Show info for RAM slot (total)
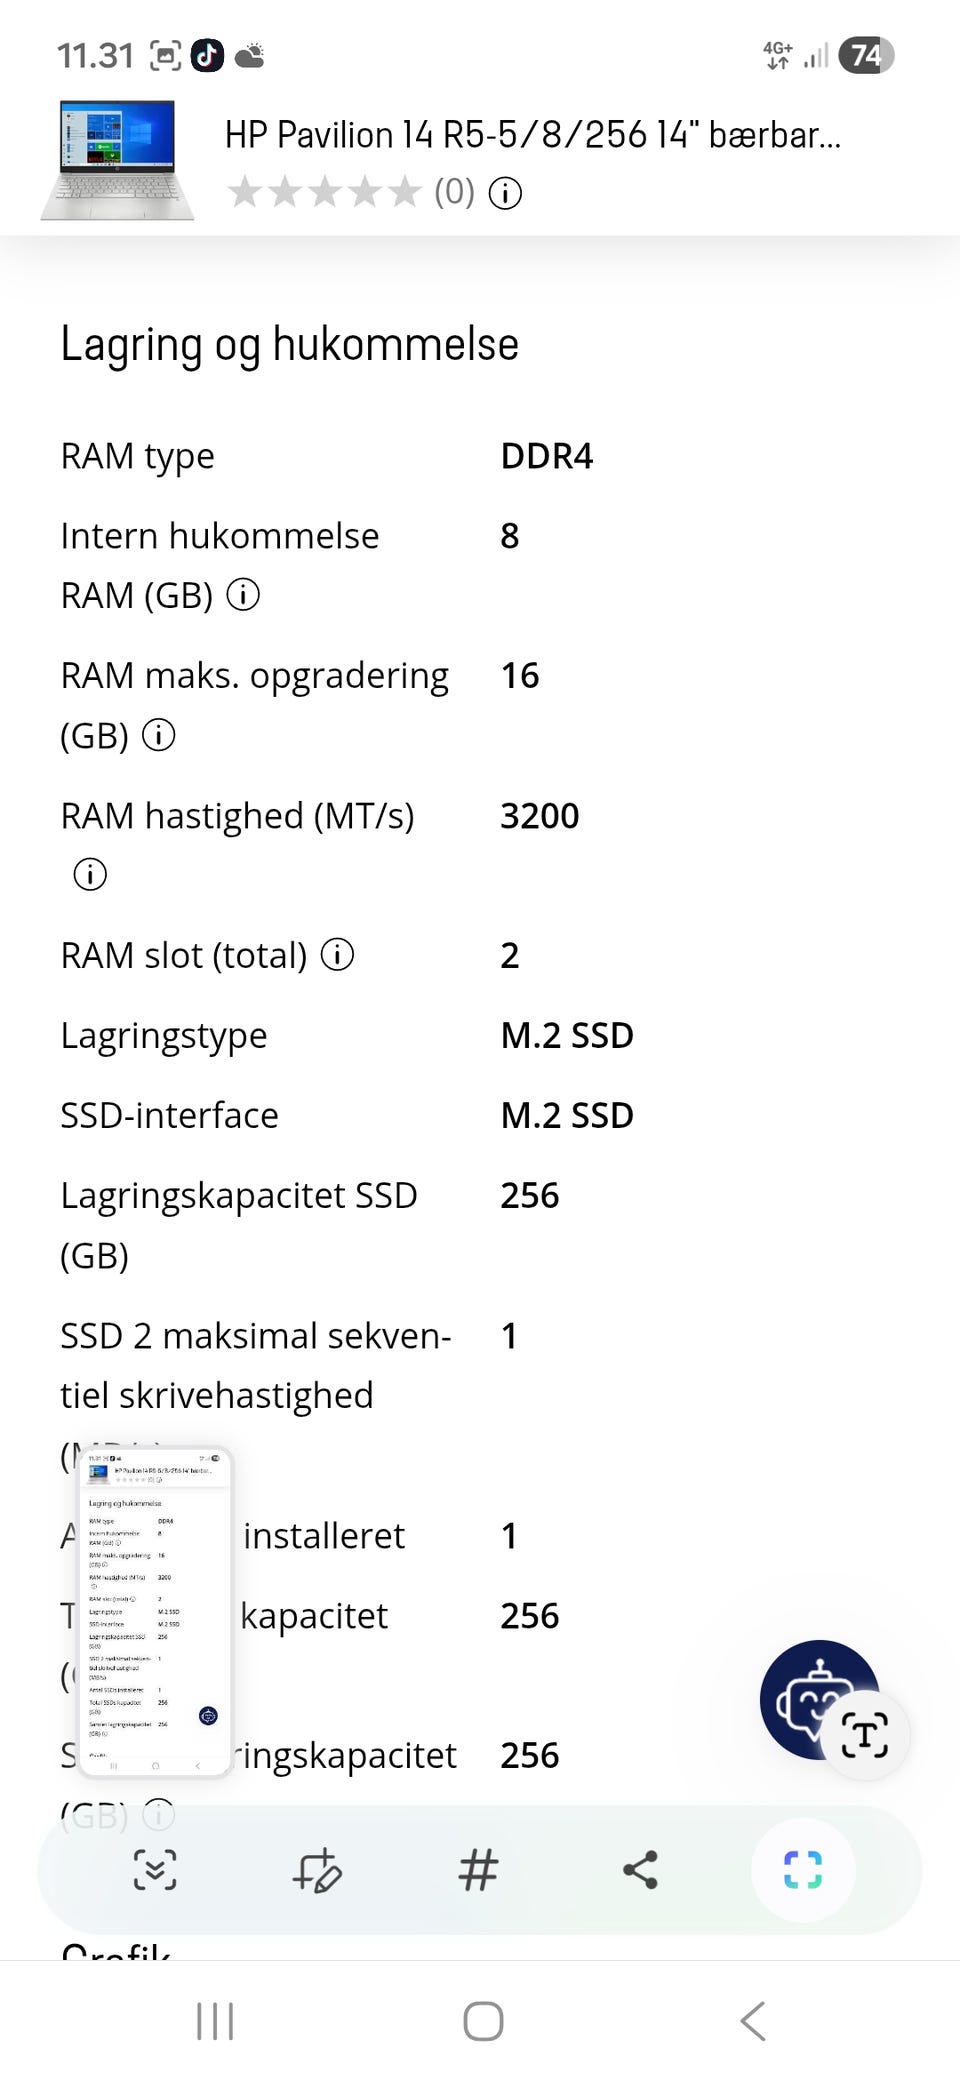This screenshot has width=960, height=2080. (x=337, y=955)
